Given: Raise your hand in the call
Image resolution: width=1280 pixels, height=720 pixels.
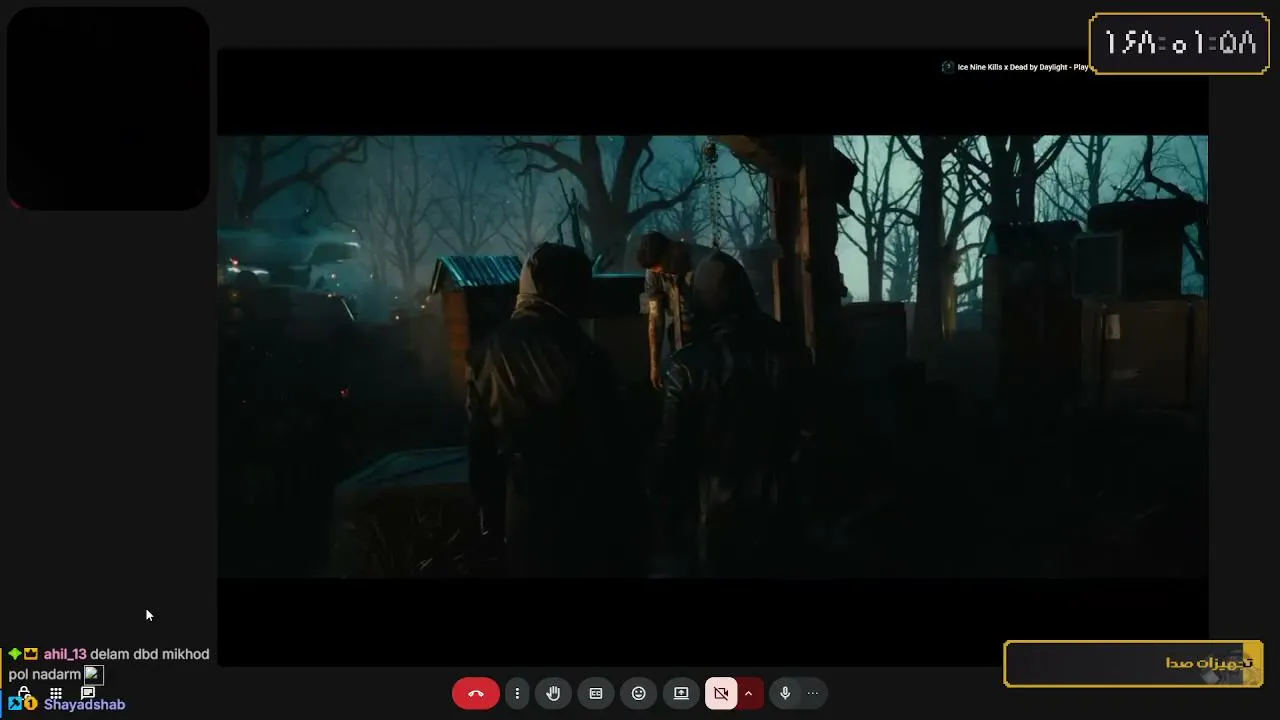Looking at the screenshot, I should click(553, 693).
